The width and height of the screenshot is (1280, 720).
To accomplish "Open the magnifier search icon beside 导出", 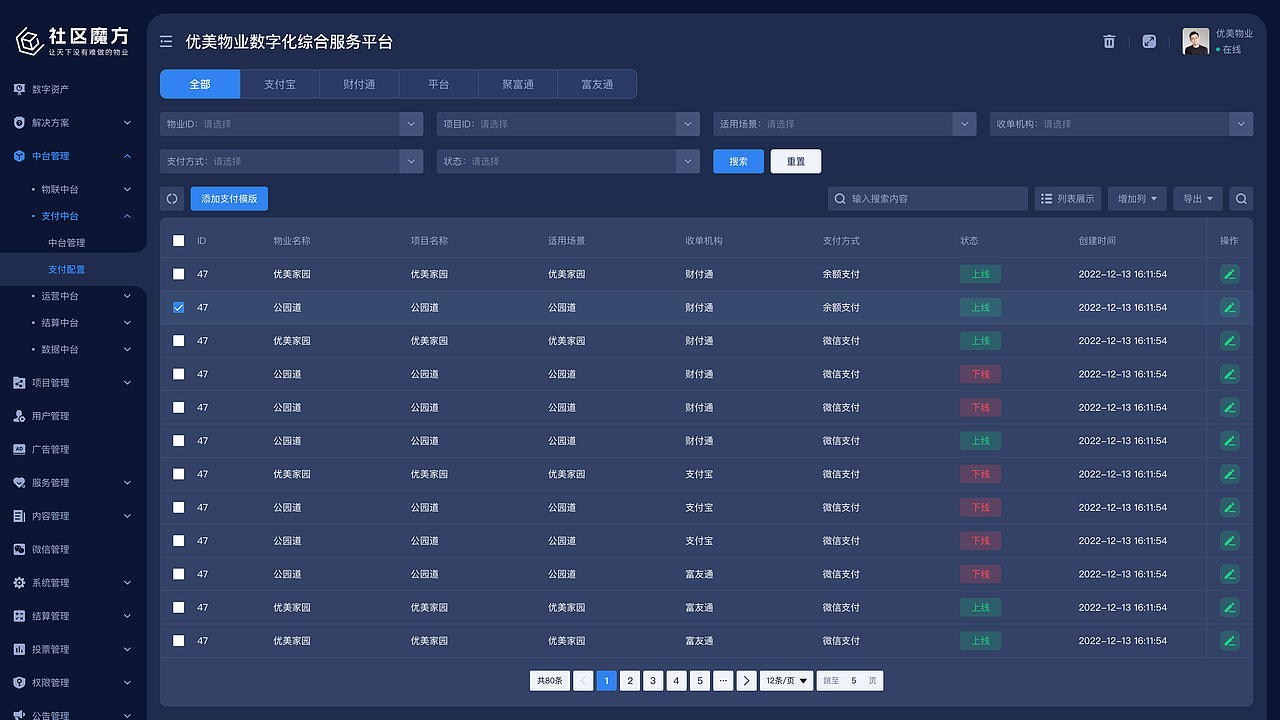I will click(1241, 198).
